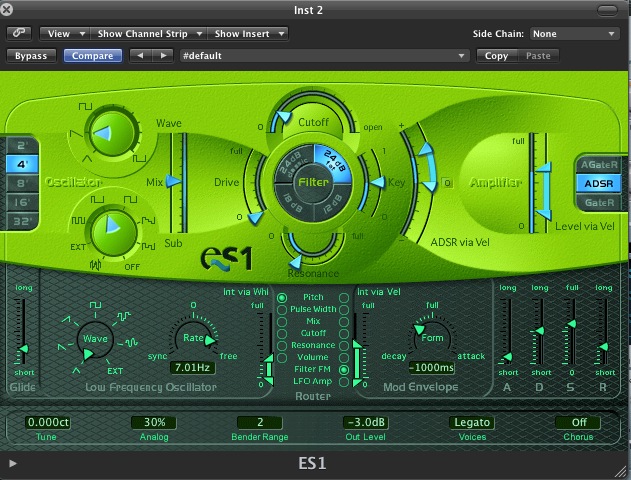Open the View menu
The image size is (631, 480).
click(x=67, y=33)
